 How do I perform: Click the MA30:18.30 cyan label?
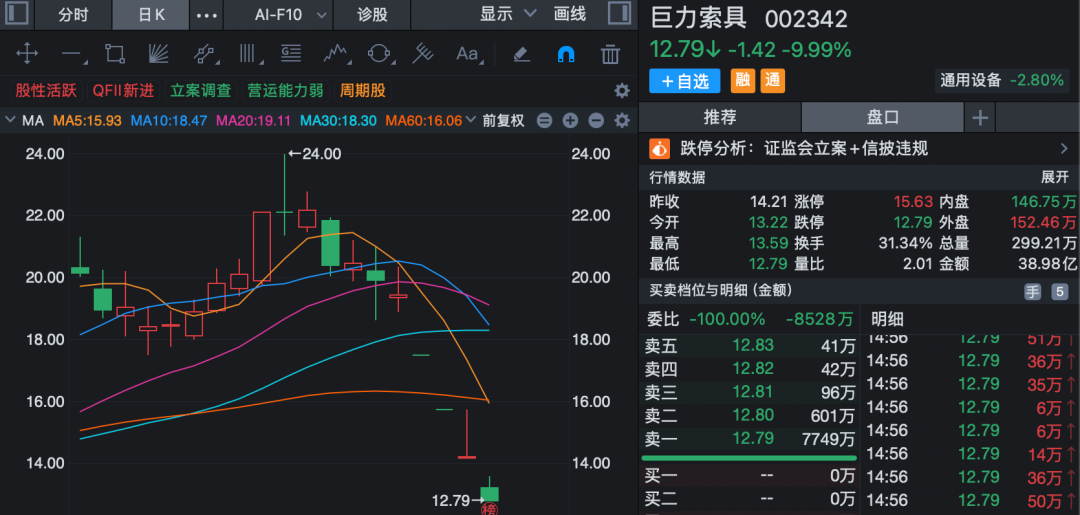pyautogui.click(x=339, y=121)
